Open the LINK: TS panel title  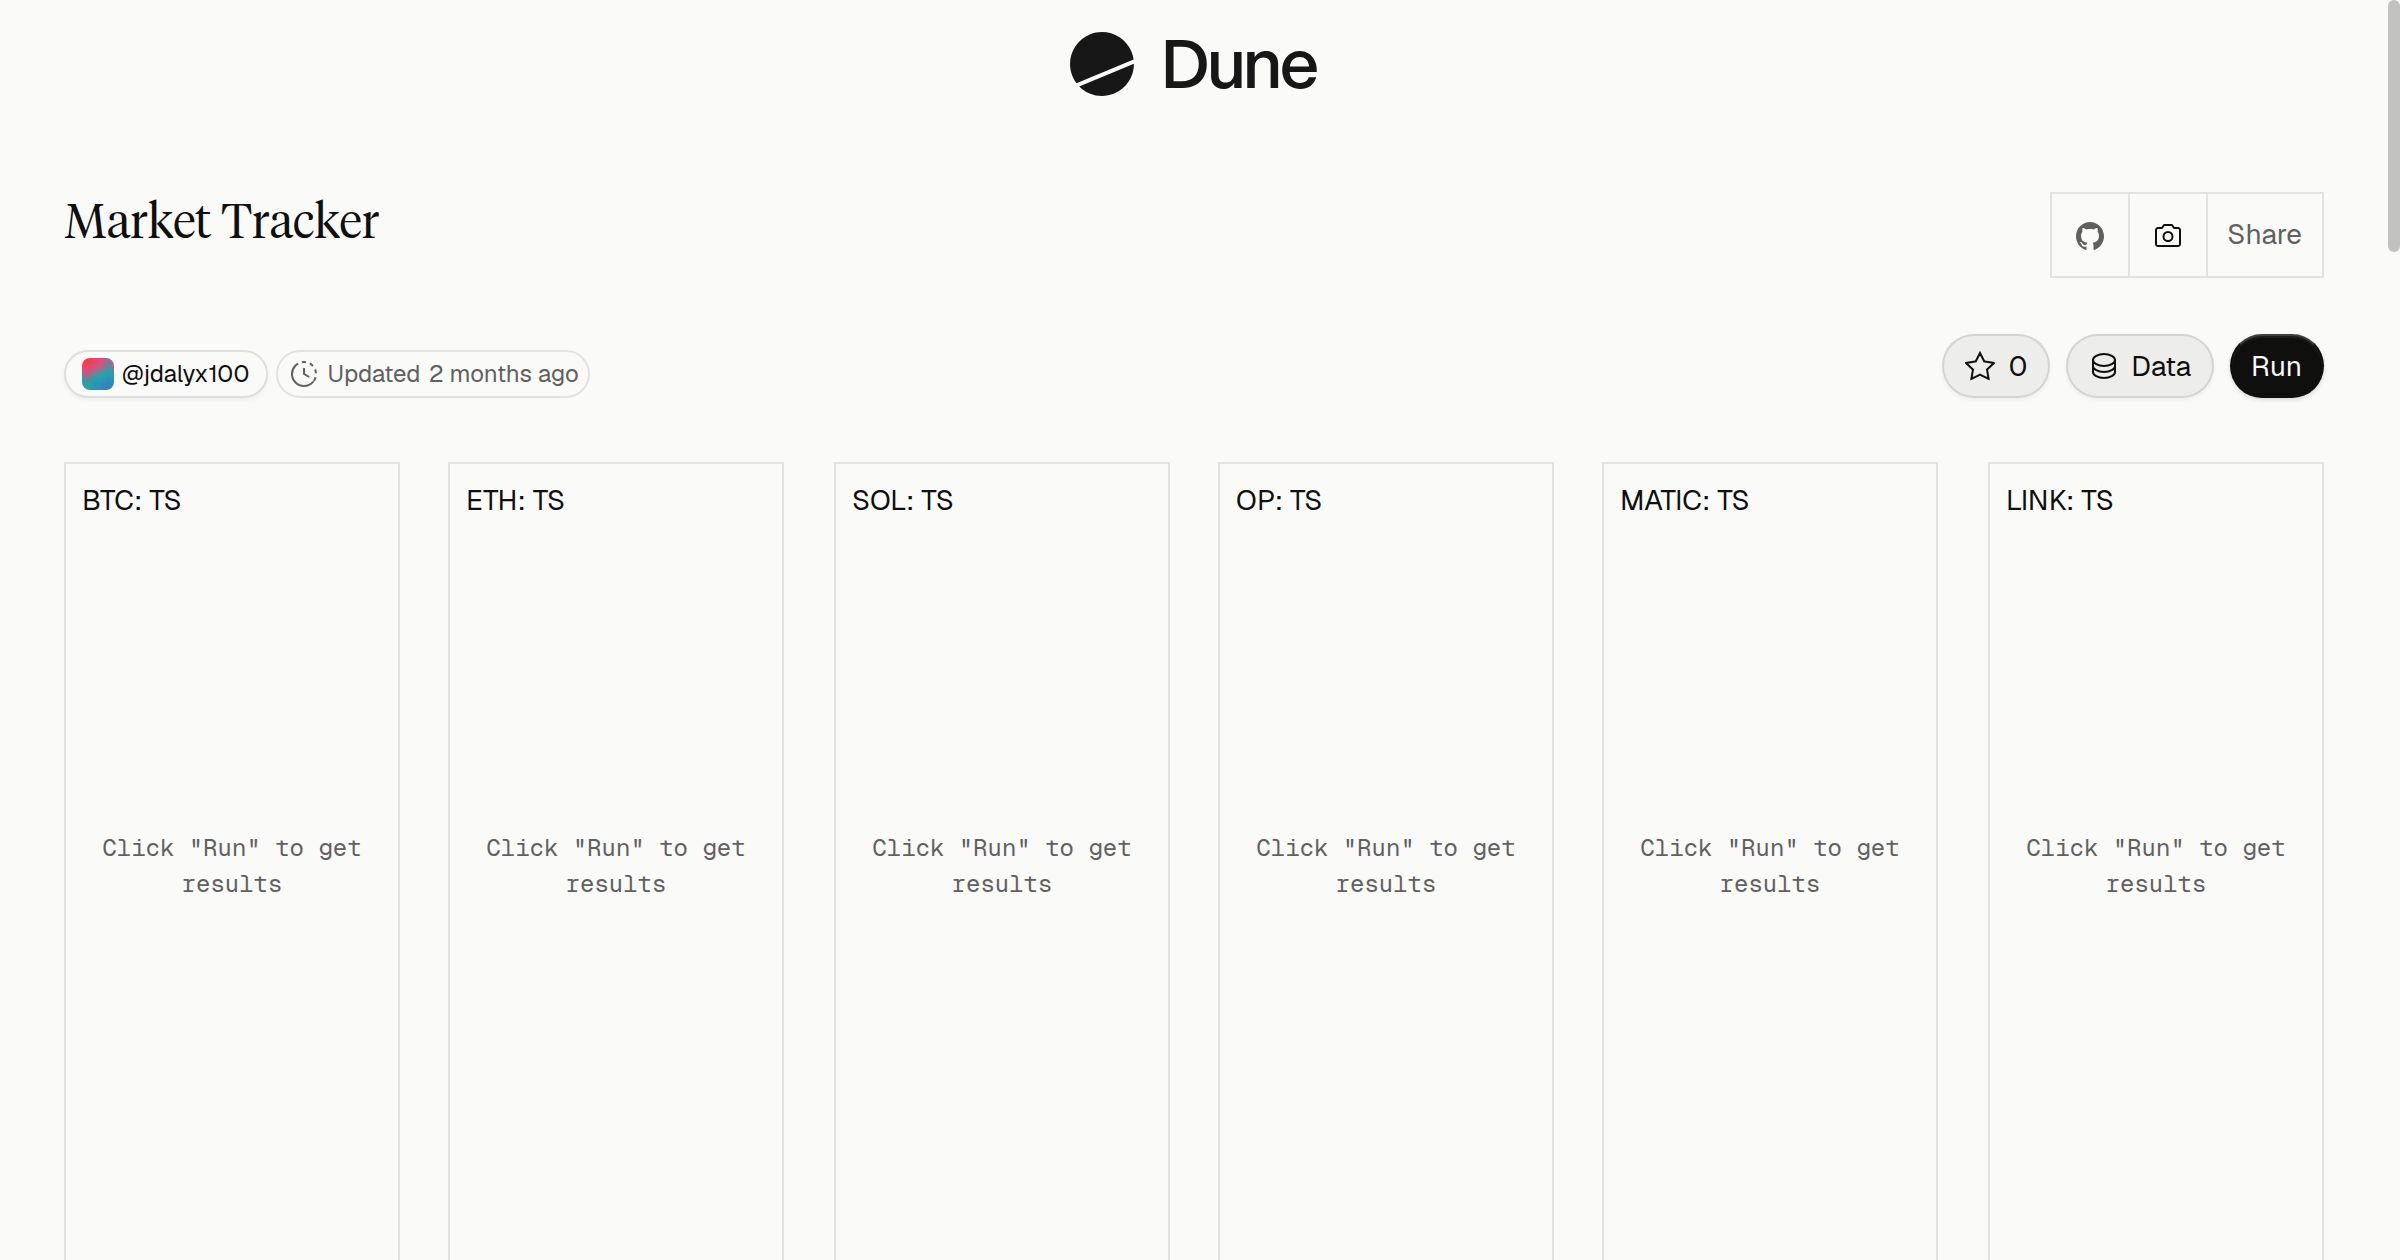click(2059, 500)
